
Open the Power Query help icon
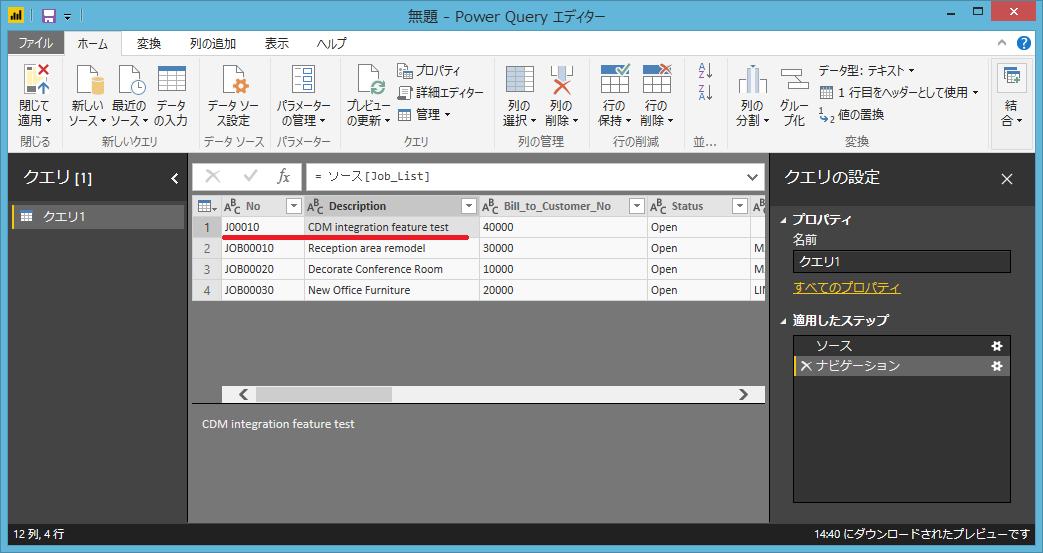coord(1024,43)
